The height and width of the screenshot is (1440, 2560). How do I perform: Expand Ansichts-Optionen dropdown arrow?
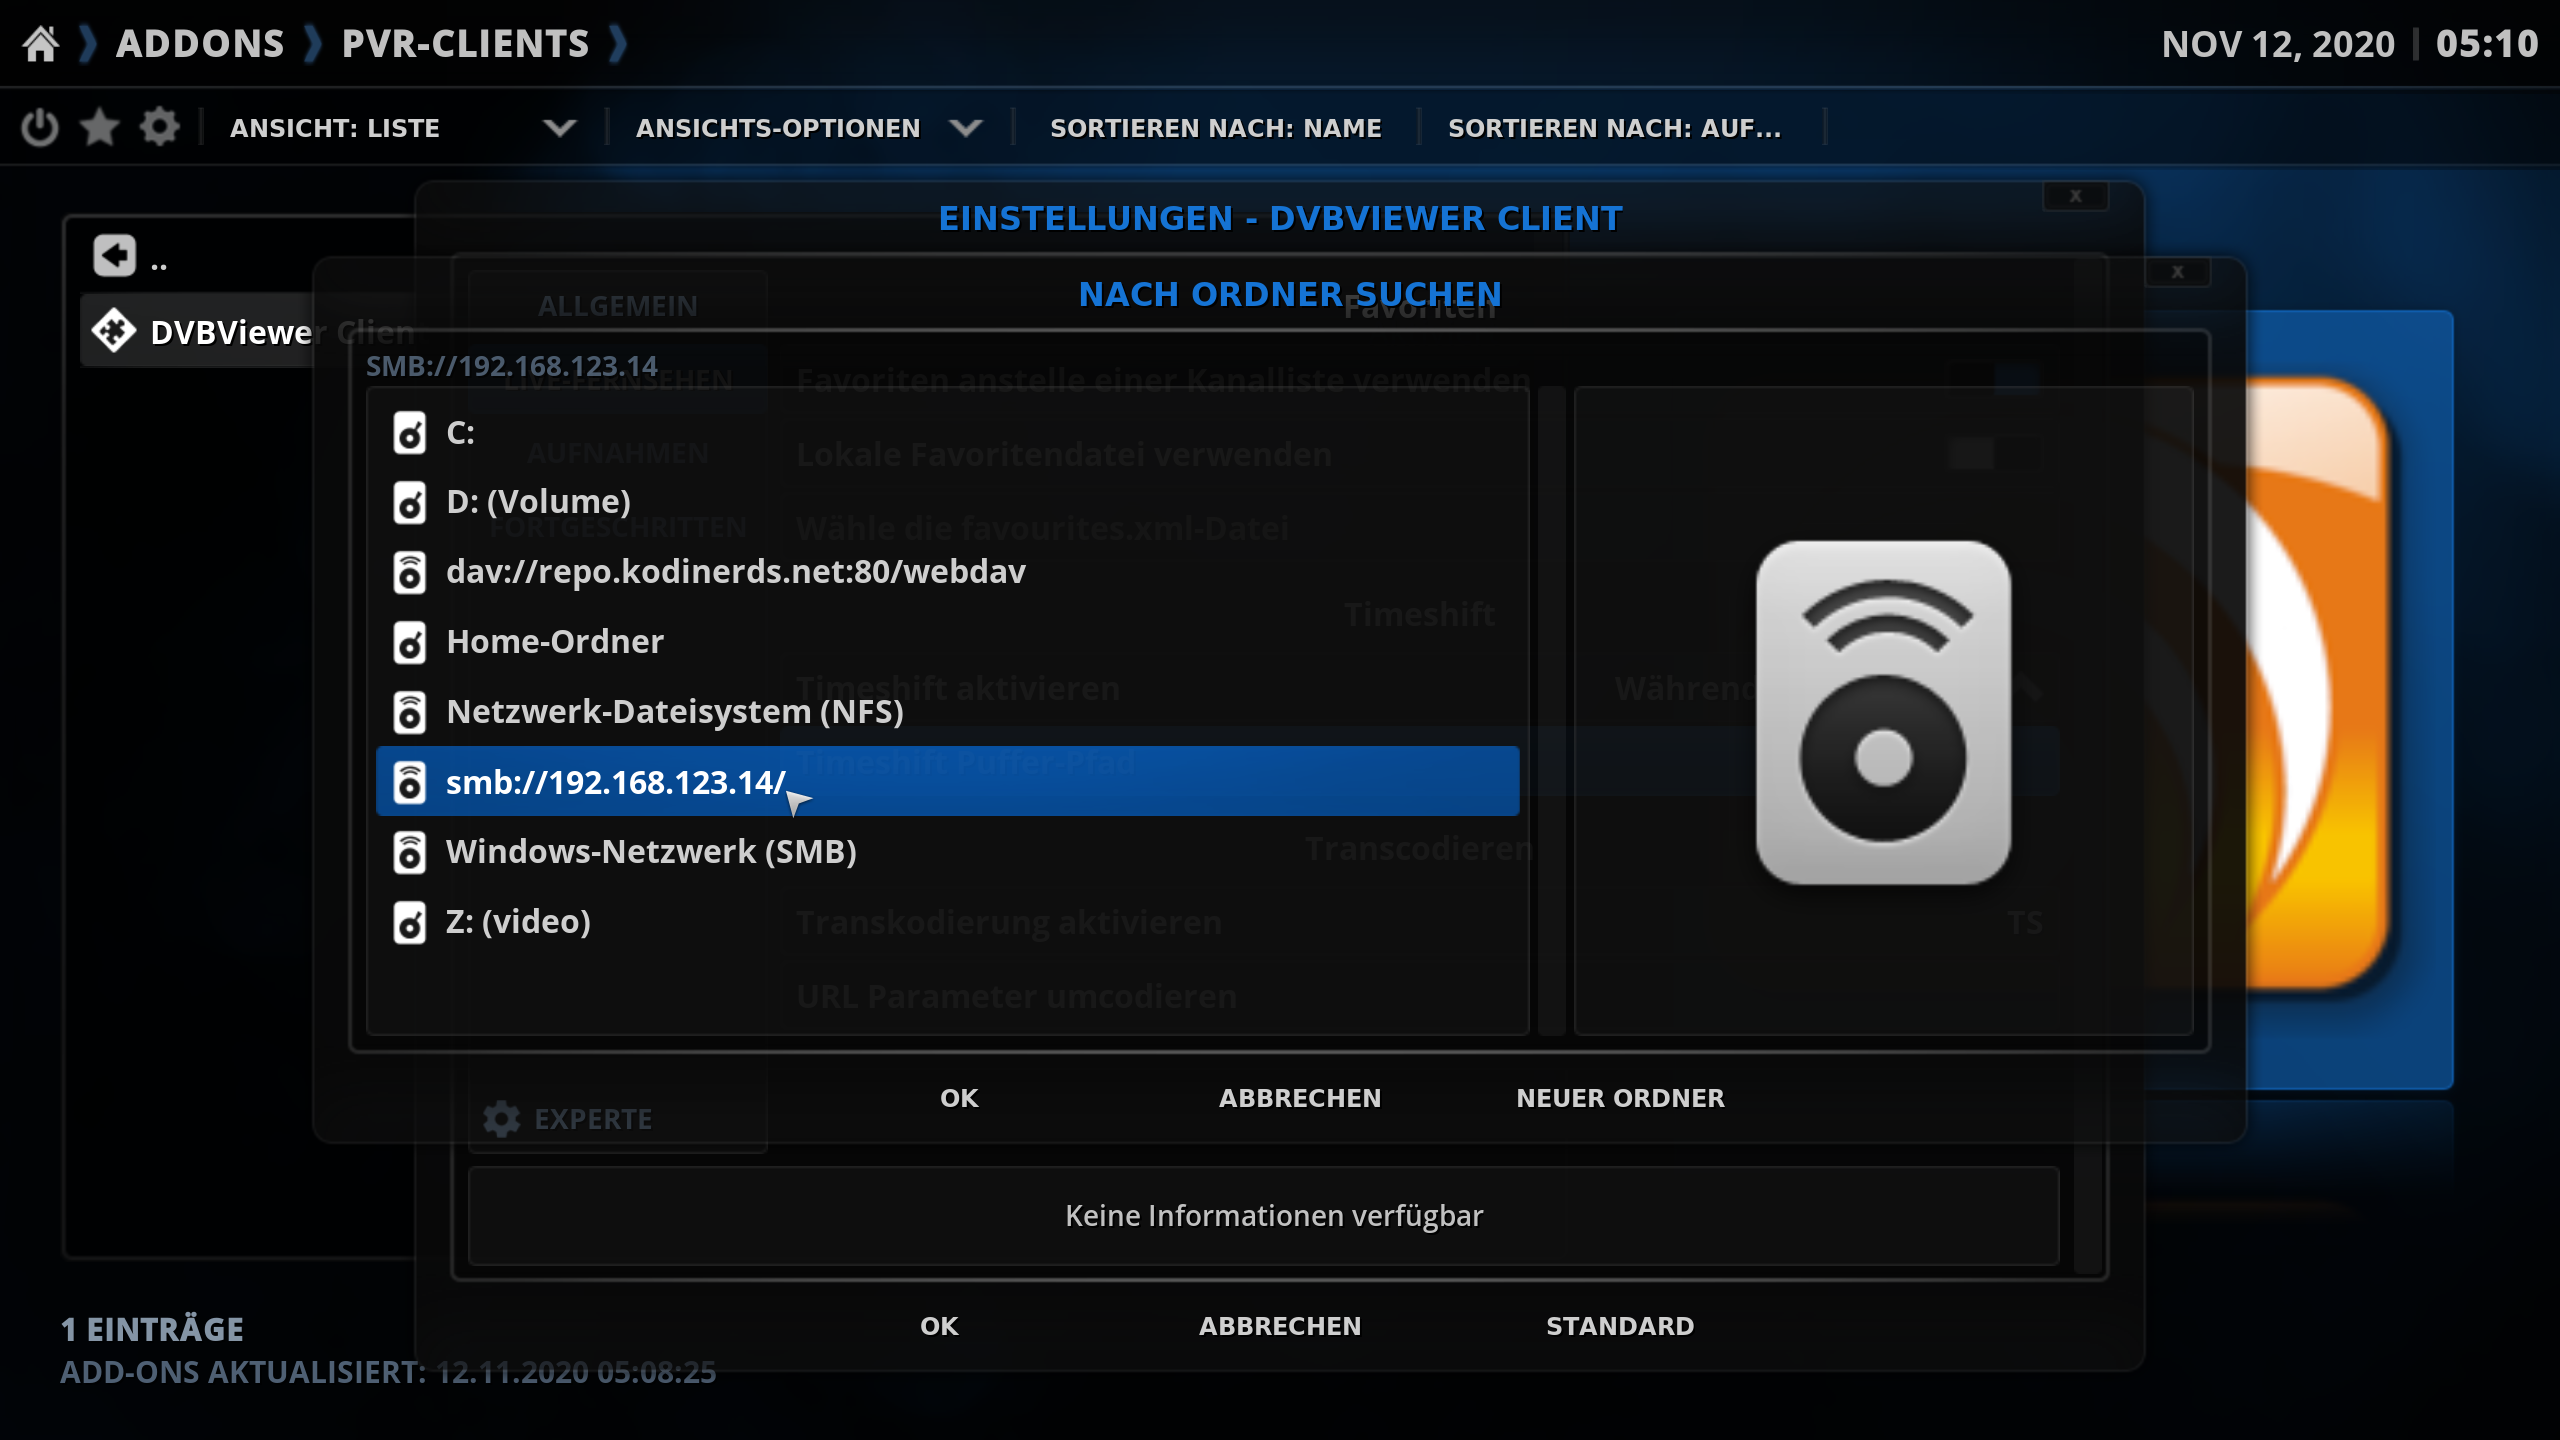click(x=966, y=128)
